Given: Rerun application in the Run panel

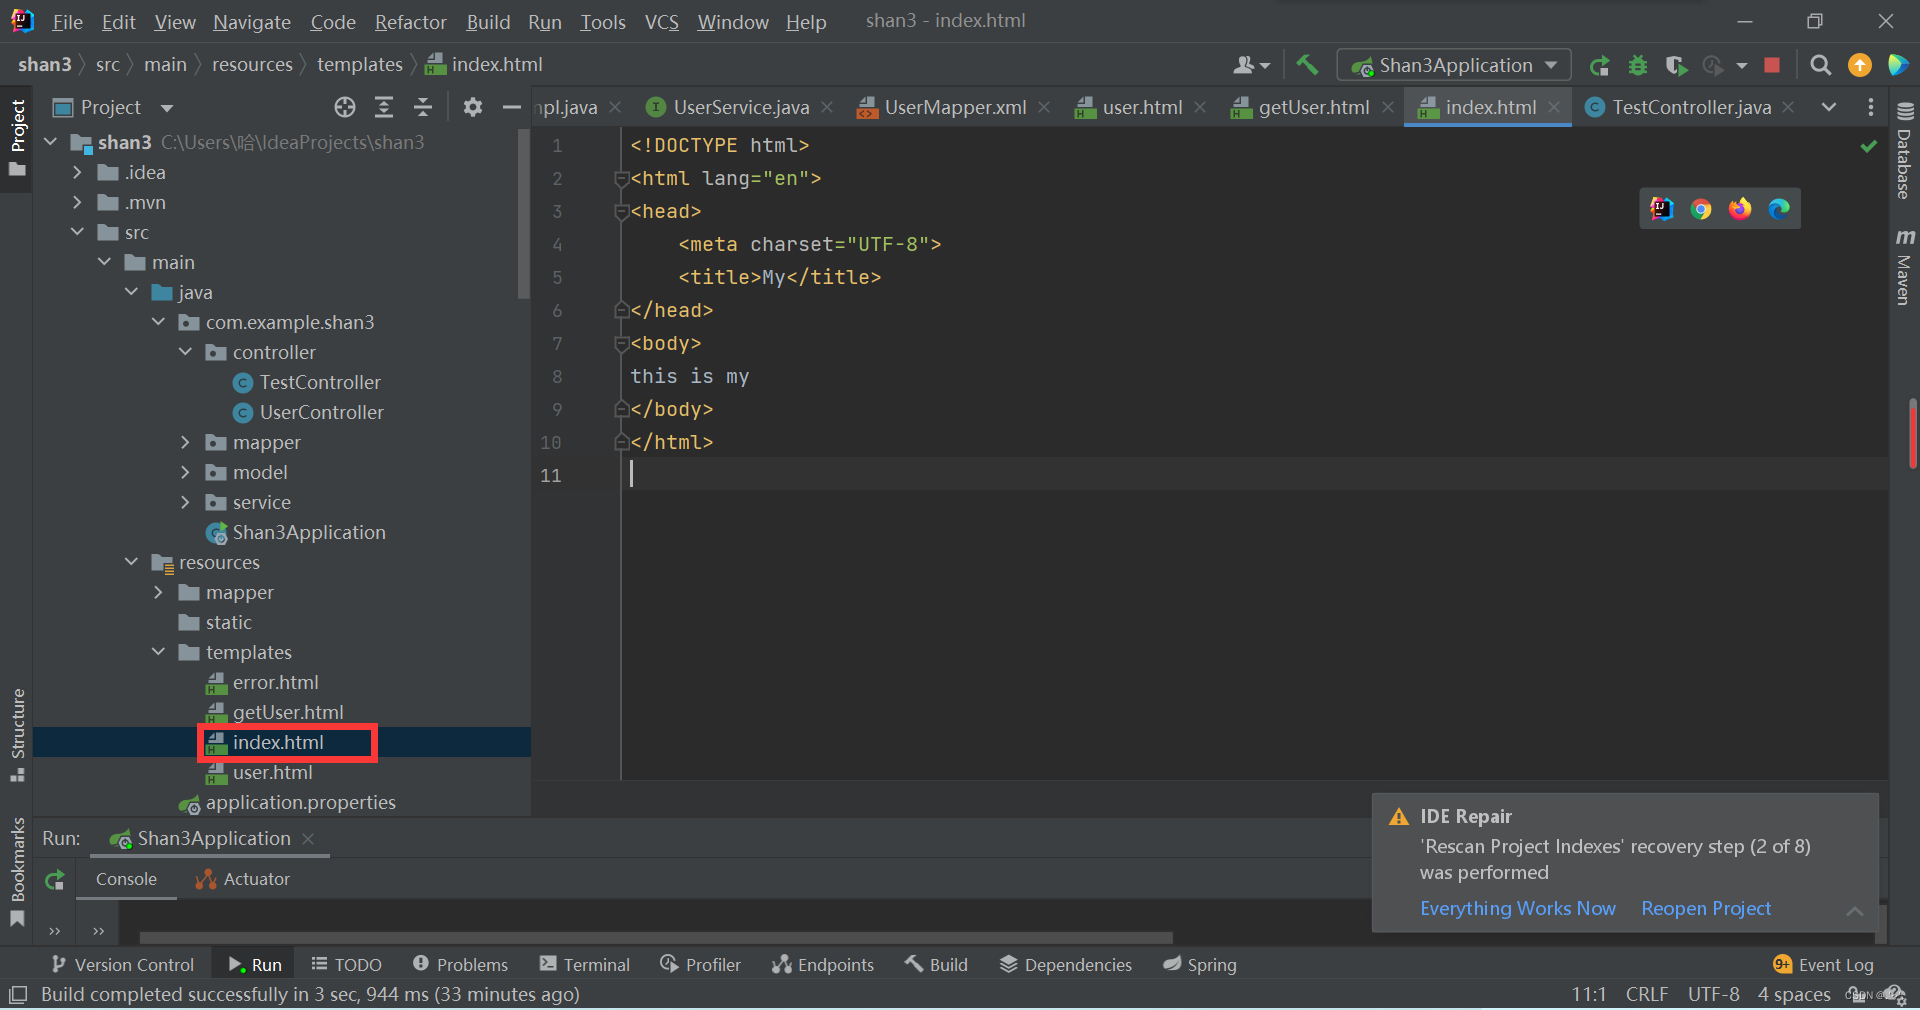Looking at the screenshot, I should pos(55,880).
